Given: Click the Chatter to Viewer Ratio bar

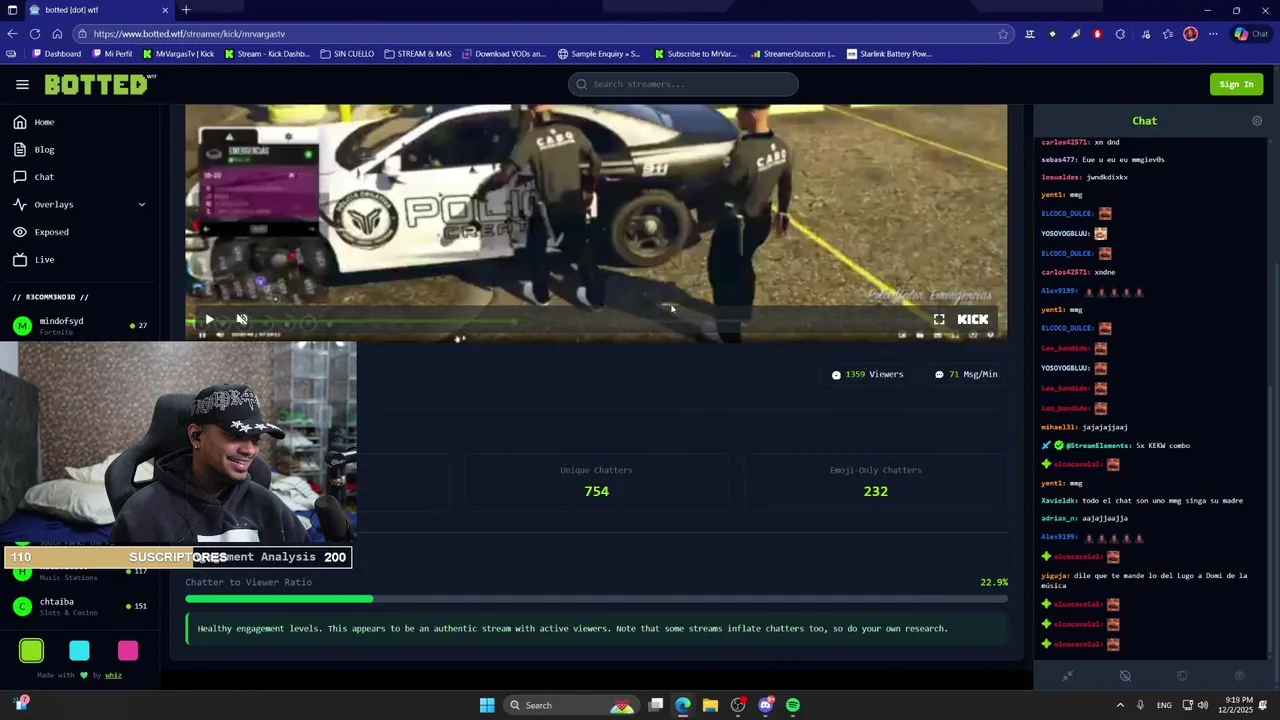Looking at the screenshot, I should pyautogui.click(x=596, y=599).
